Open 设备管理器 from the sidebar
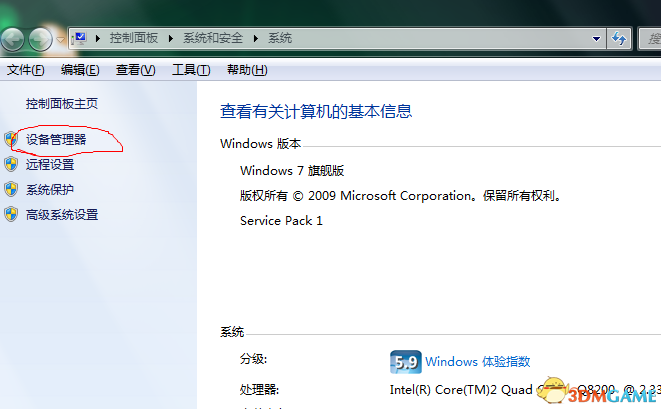This screenshot has height=409, width=661. pyautogui.click(x=56, y=140)
